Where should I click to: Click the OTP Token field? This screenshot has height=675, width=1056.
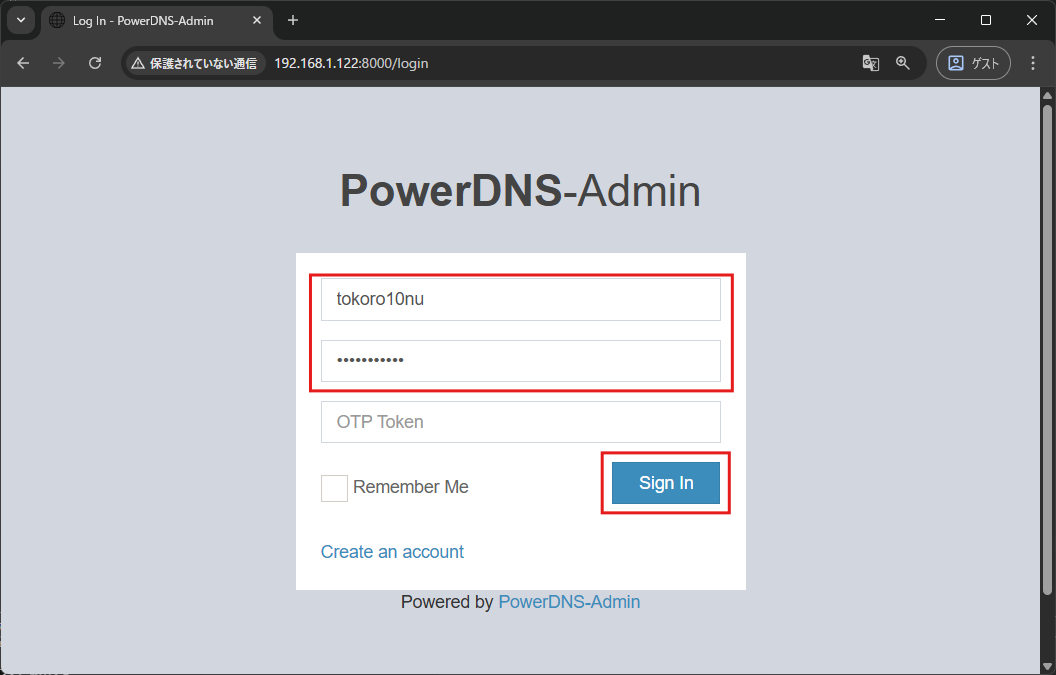coord(521,422)
